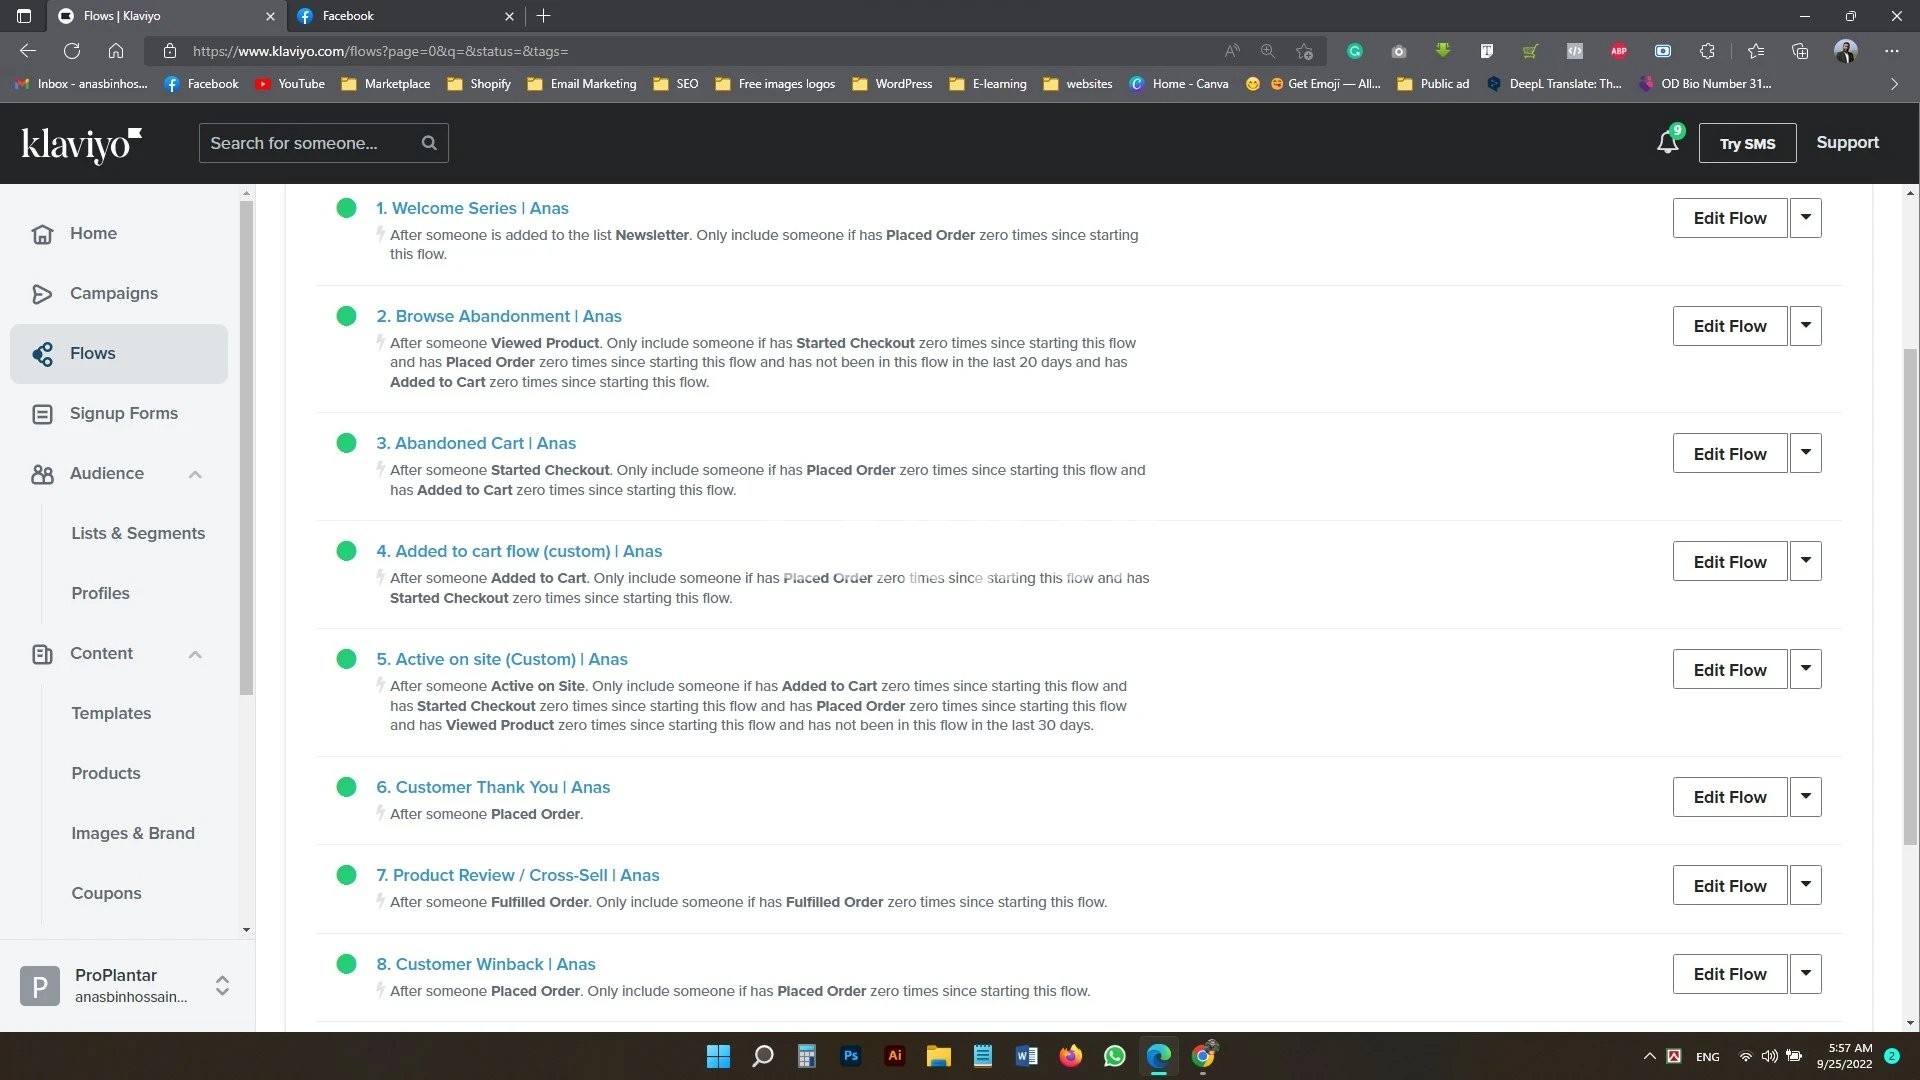1920x1080 pixels.
Task: Click the status indicator for Abandoned Cart flow
Action: click(347, 443)
